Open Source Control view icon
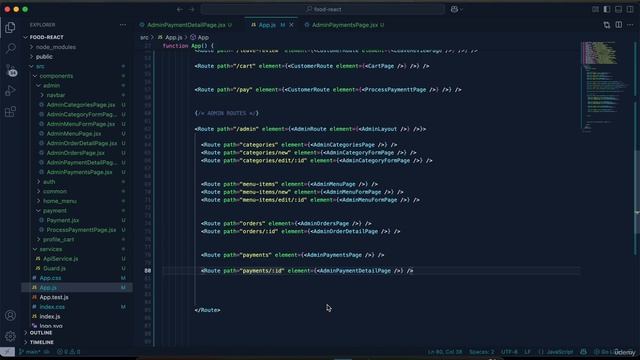Image resolution: width=640 pixels, height=360 pixels. pyautogui.click(x=11, y=70)
